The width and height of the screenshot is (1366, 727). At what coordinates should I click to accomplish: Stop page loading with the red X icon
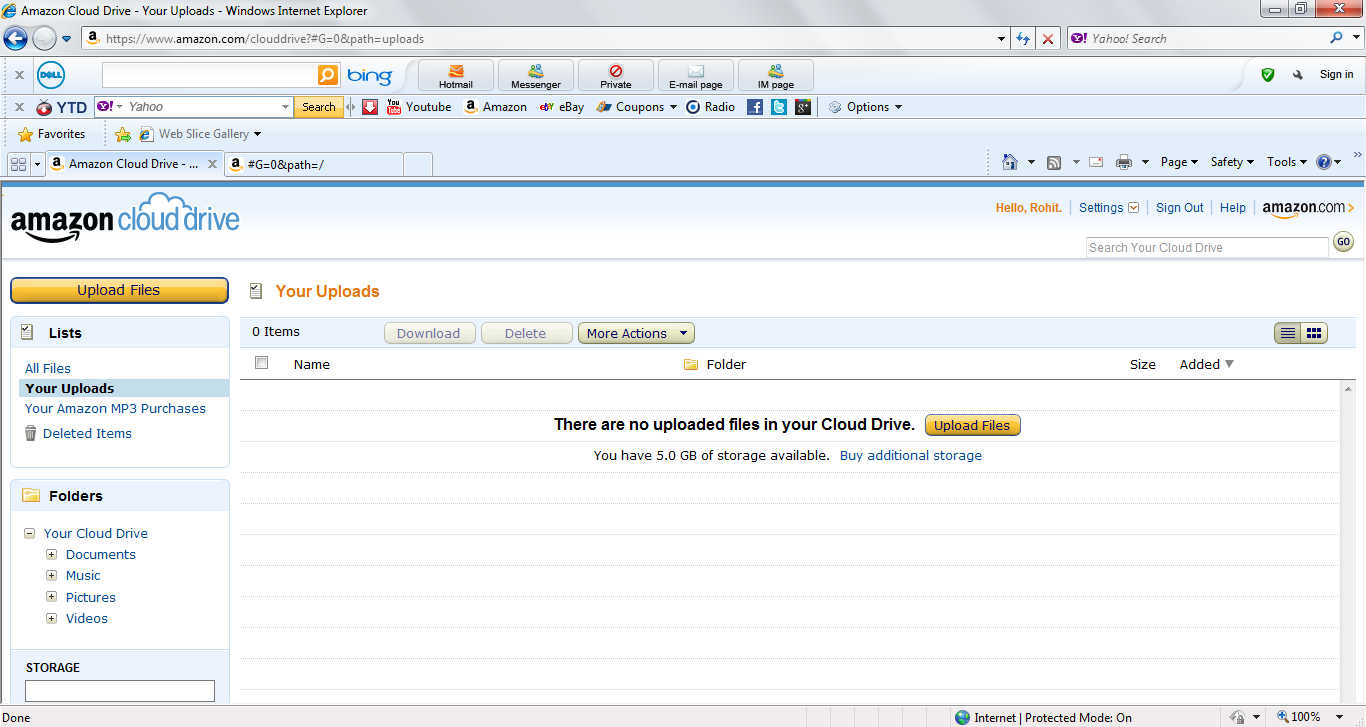pos(1047,39)
